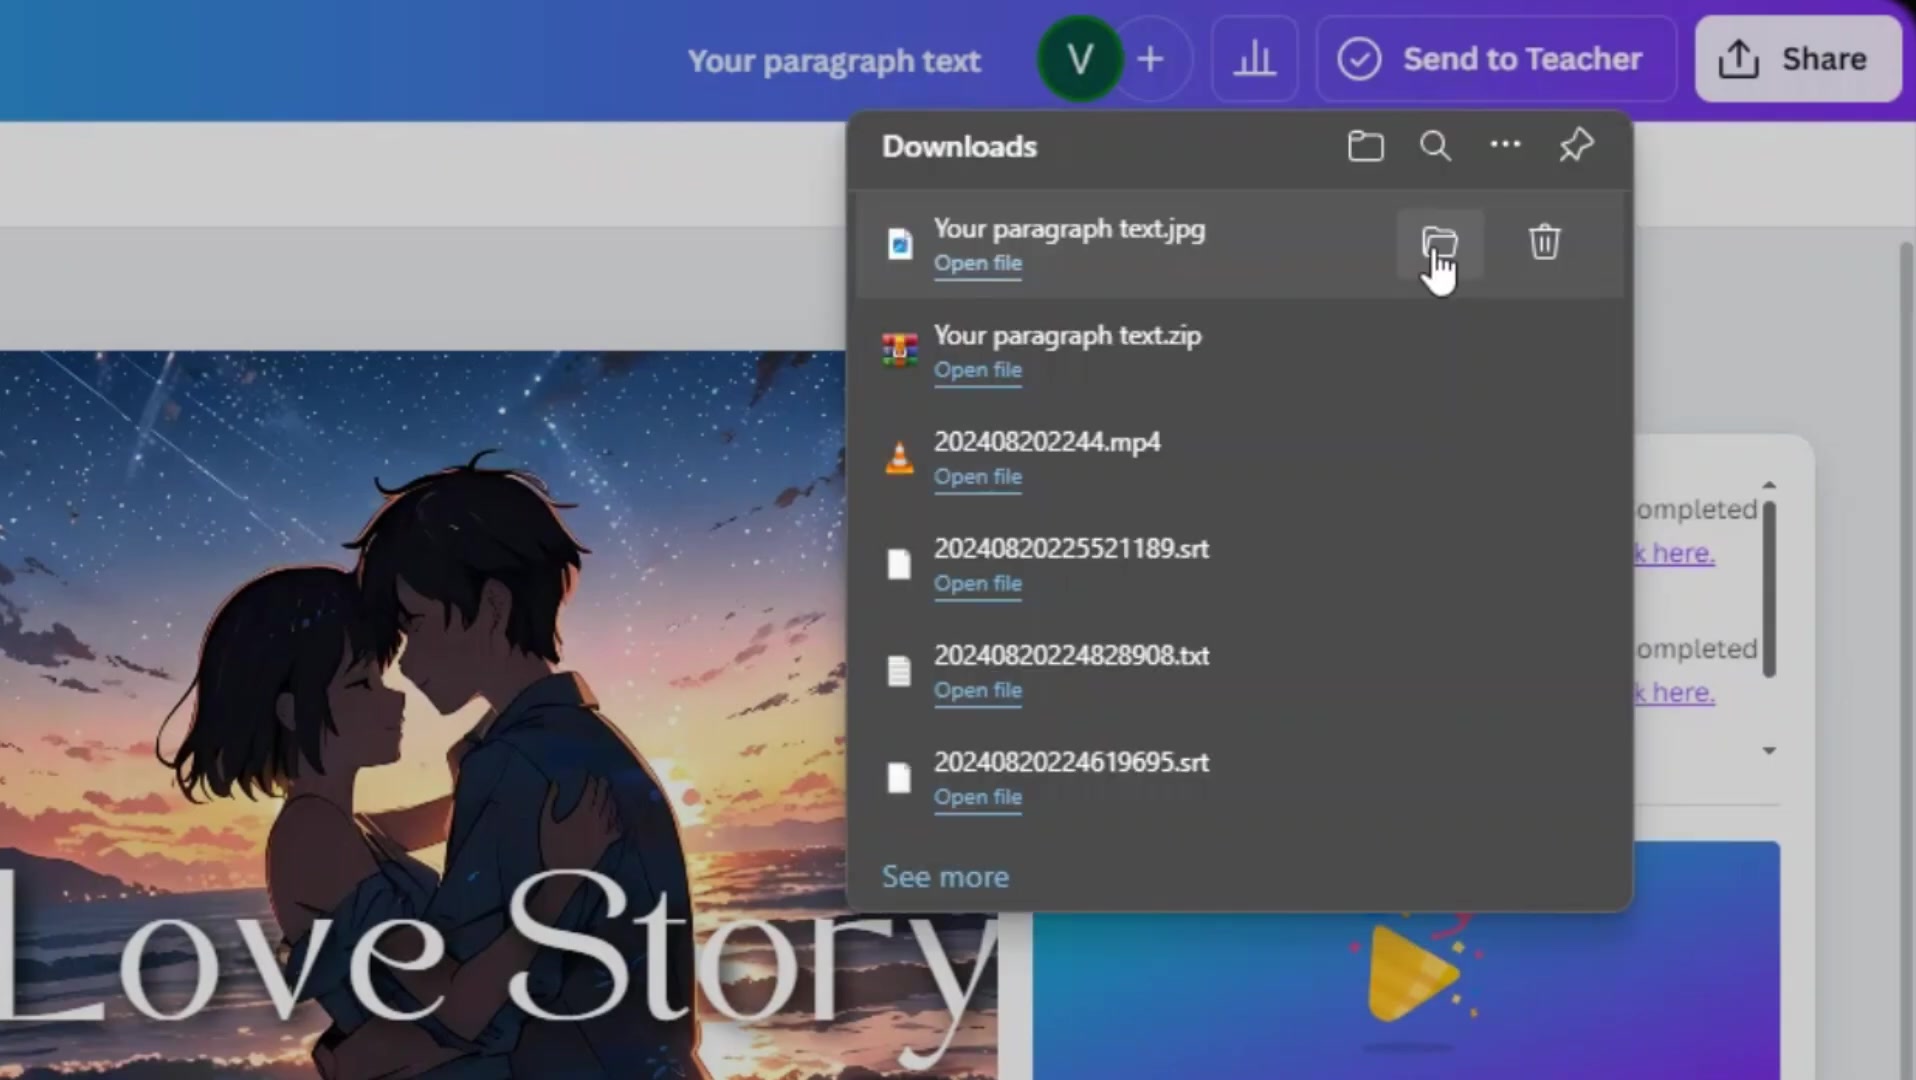Image resolution: width=1916 pixels, height=1080 pixels.
Task: Click the side panel scrollbar thumb
Action: coord(1769,588)
